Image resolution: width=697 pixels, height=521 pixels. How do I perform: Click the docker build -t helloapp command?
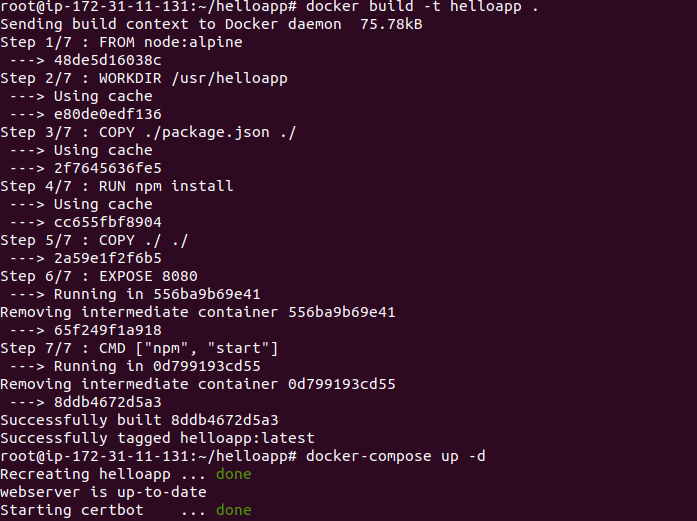pyautogui.click(x=422, y=6)
